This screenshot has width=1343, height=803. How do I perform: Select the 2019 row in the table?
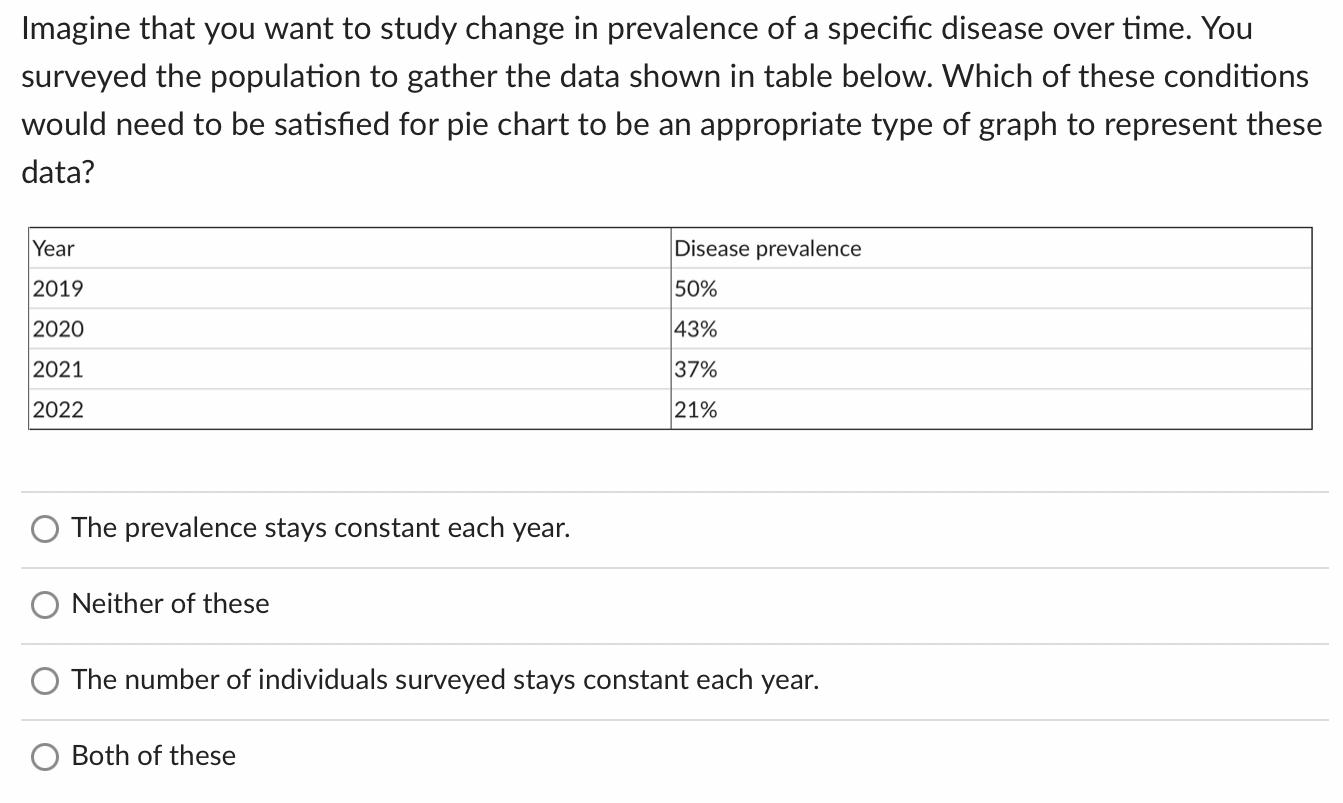57,289
